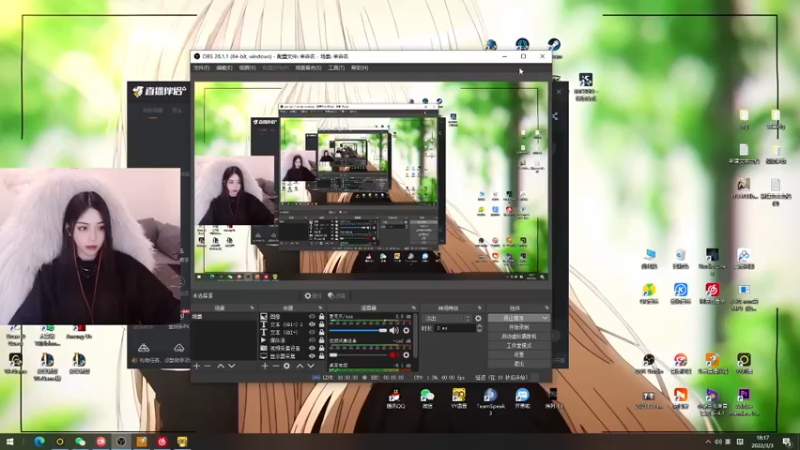800x450 pixels.
Task: Open the NetEase Cloud Music desktop shortcut
Action: tap(712, 293)
